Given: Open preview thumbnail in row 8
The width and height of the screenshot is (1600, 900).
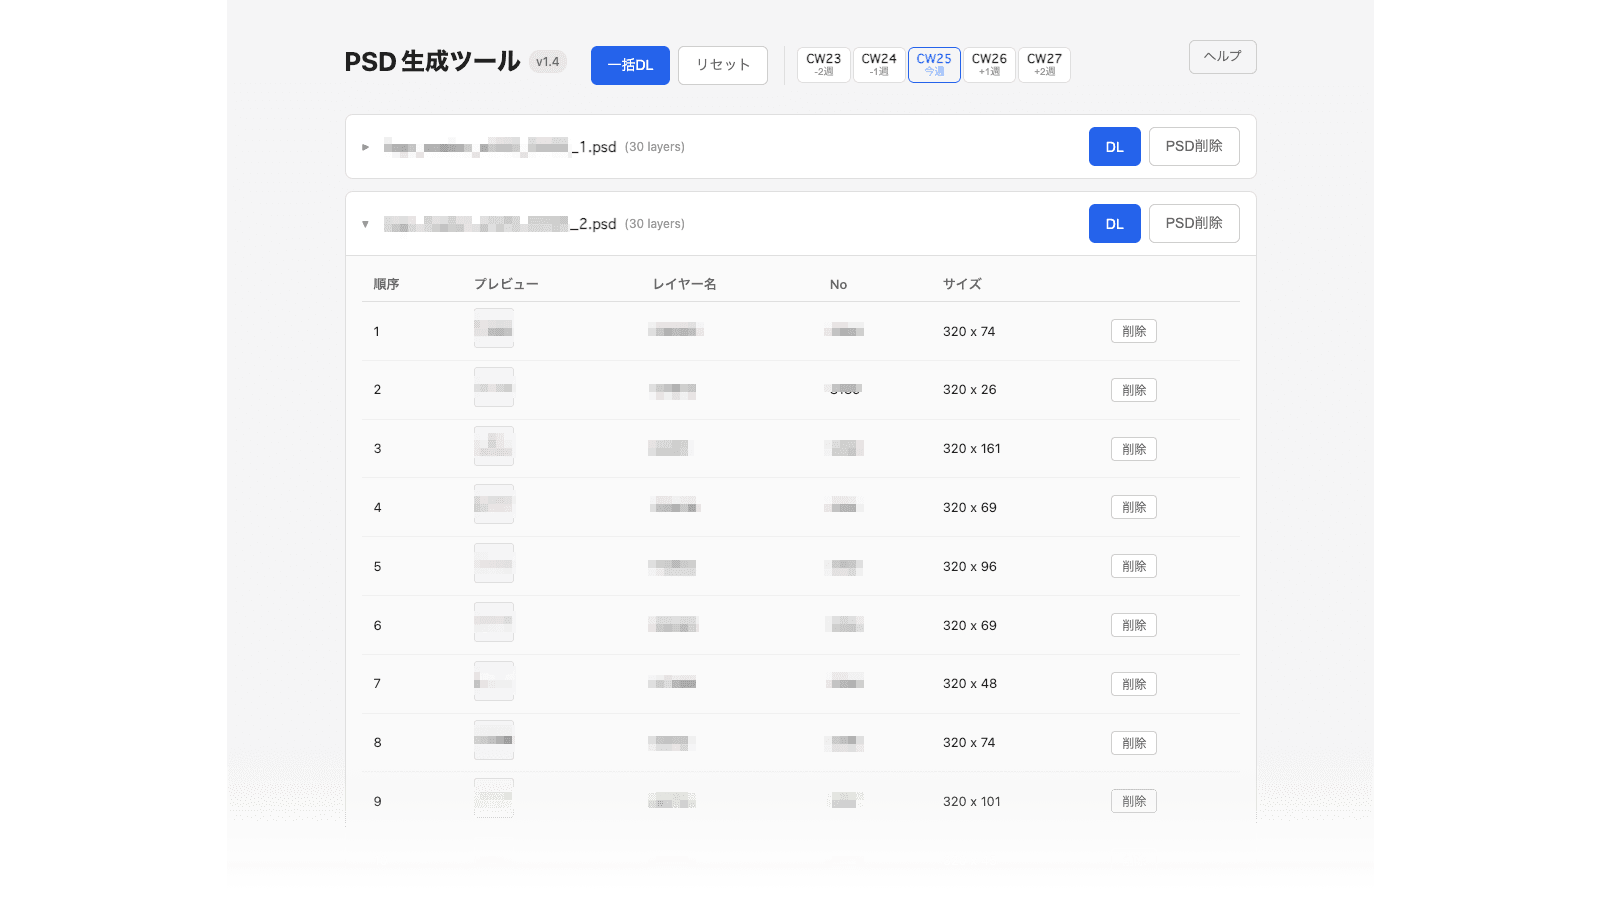Looking at the screenshot, I should pos(494,740).
